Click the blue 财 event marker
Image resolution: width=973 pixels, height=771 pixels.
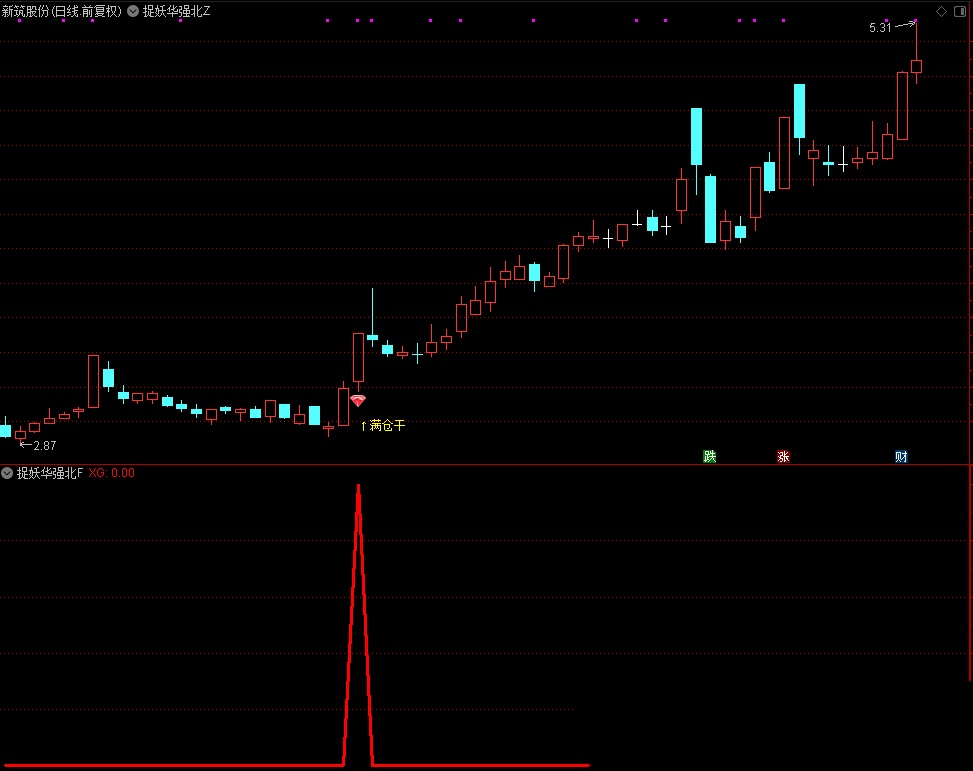pyautogui.click(x=901, y=457)
